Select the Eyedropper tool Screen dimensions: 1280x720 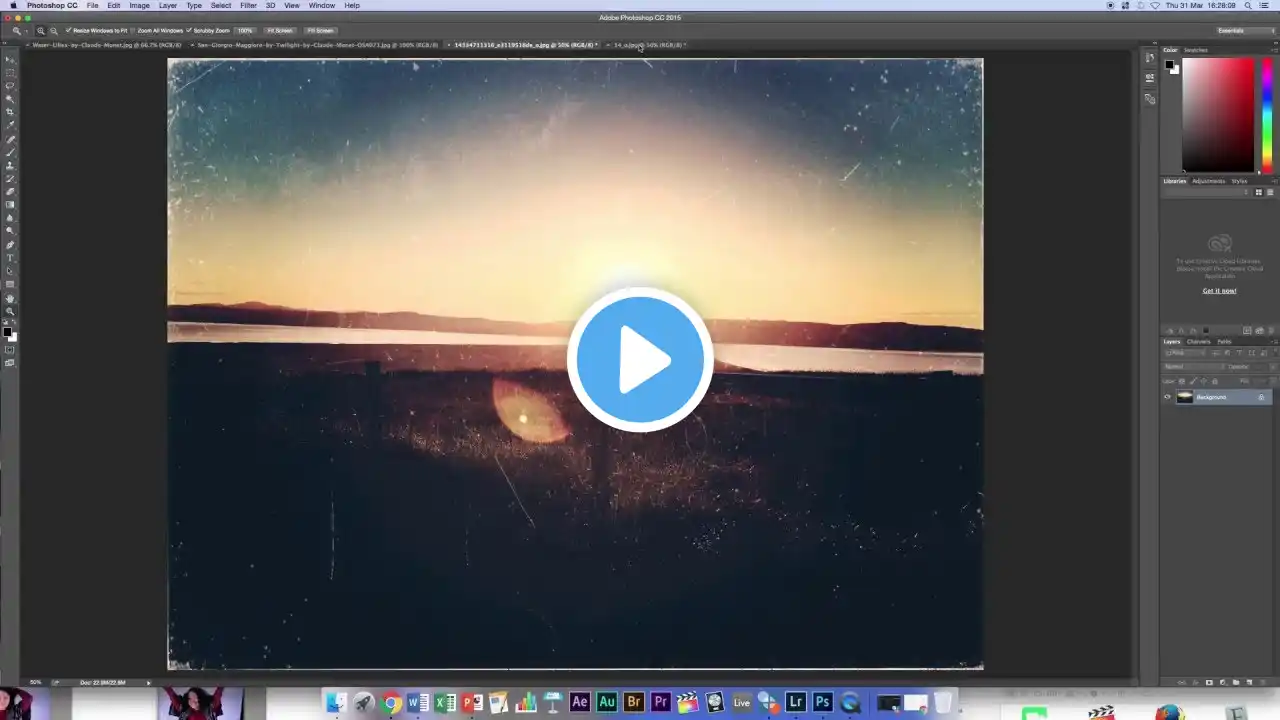tap(10, 125)
